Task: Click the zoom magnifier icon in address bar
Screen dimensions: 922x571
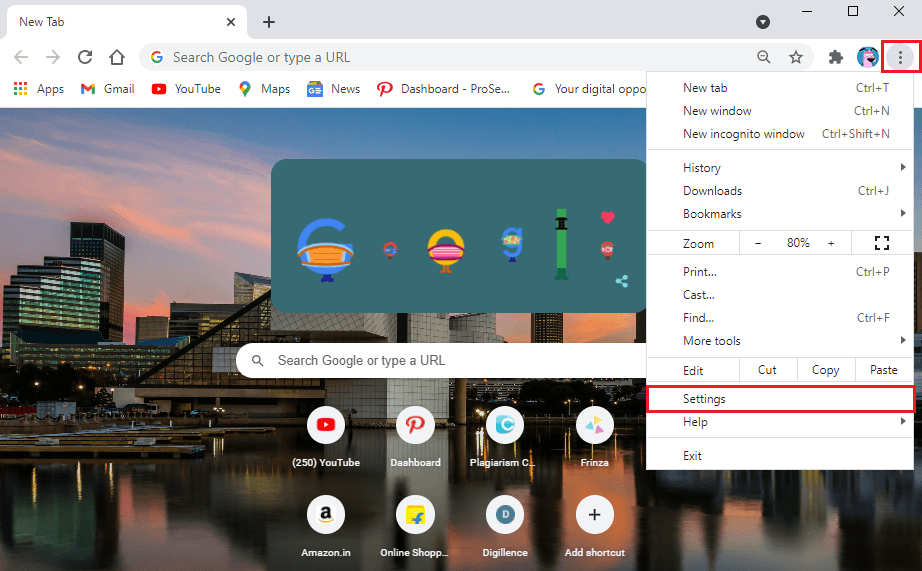Action: [764, 57]
